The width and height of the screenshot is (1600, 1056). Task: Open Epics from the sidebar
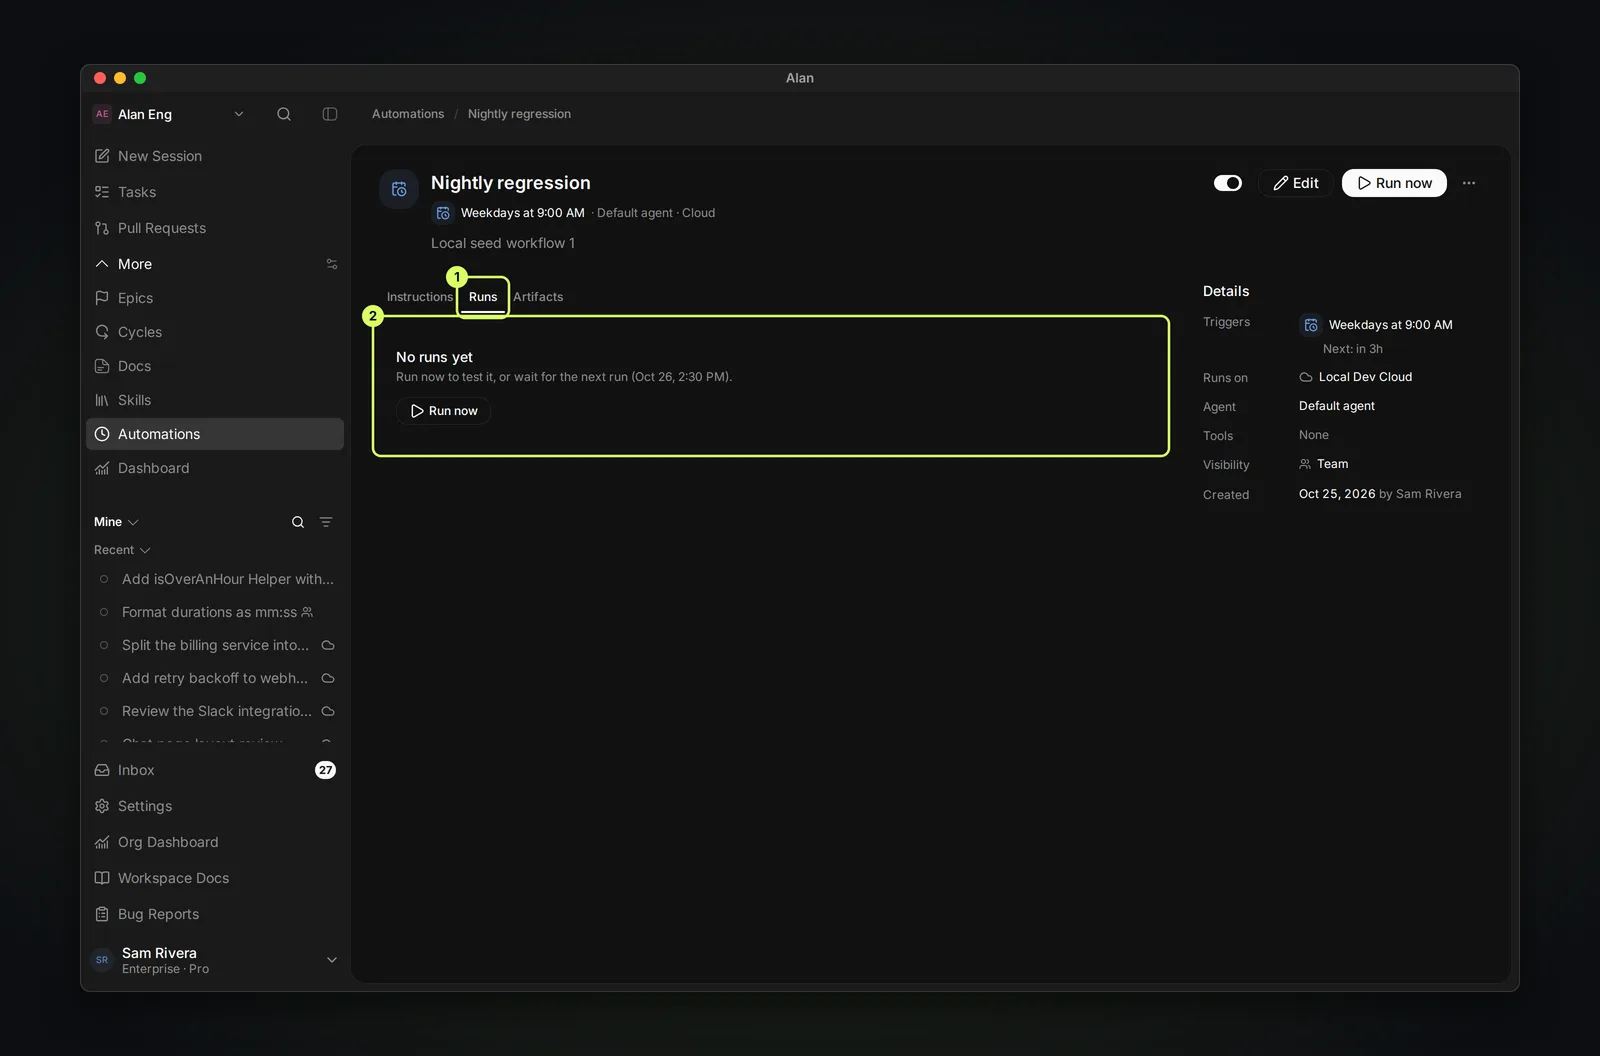click(215, 298)
